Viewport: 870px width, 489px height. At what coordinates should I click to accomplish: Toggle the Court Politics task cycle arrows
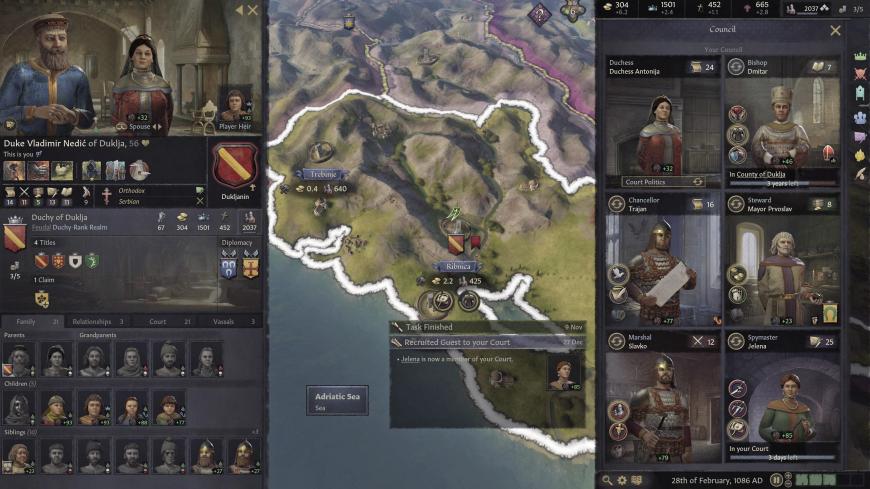click(697, 182)
